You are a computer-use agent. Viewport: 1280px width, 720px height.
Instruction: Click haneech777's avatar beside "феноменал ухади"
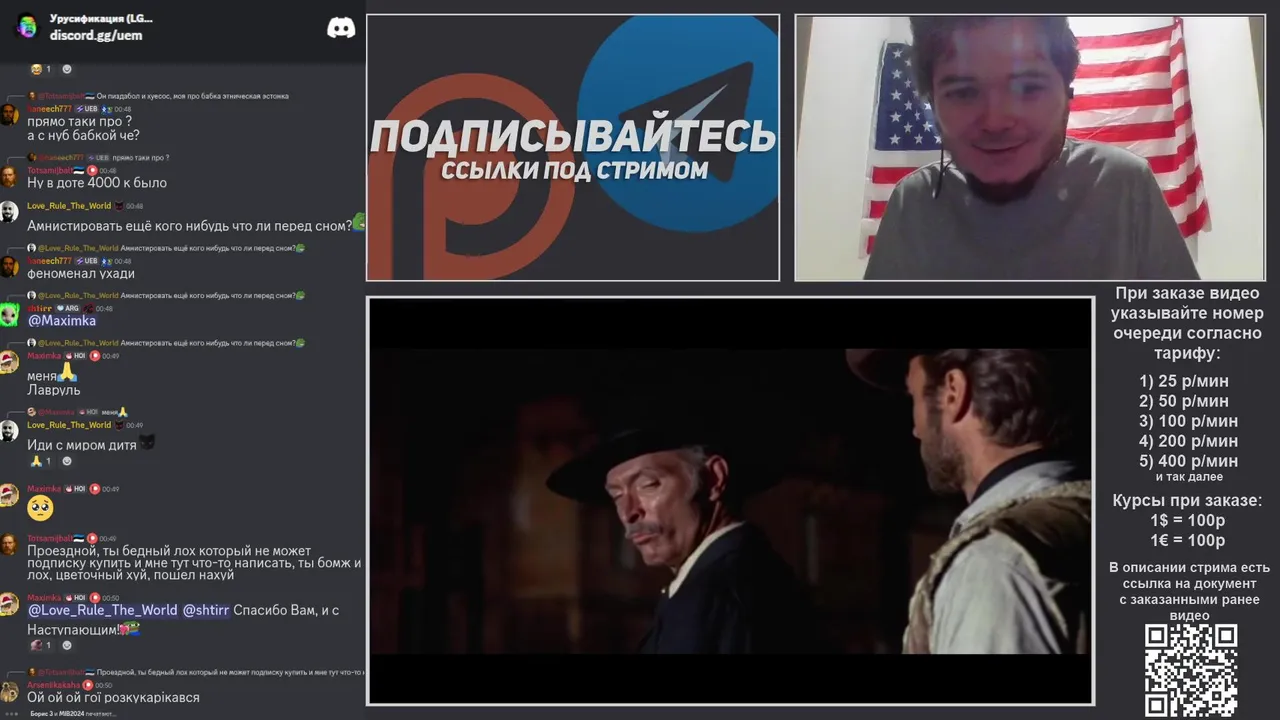pos(9,267)
